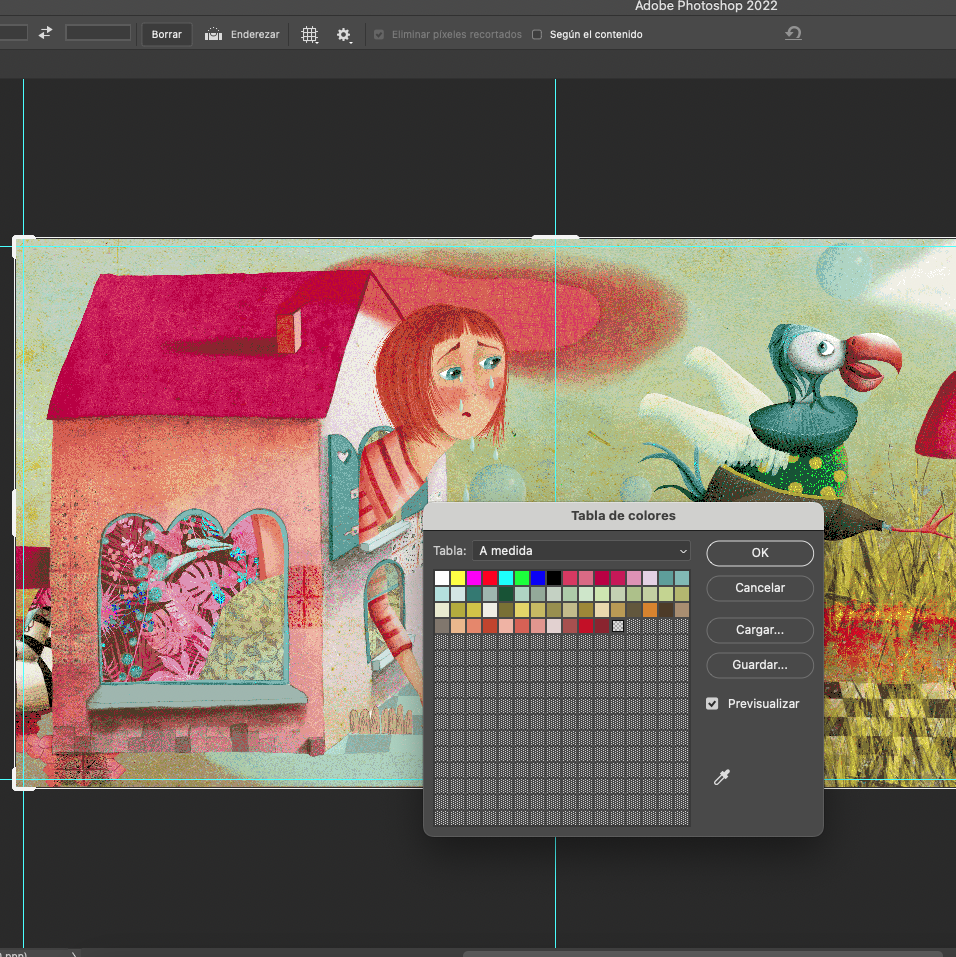Select the black swatch in the color table
The width and height of the screenshot is (956, 957).
pyautogui.click(x=554, y=578)
